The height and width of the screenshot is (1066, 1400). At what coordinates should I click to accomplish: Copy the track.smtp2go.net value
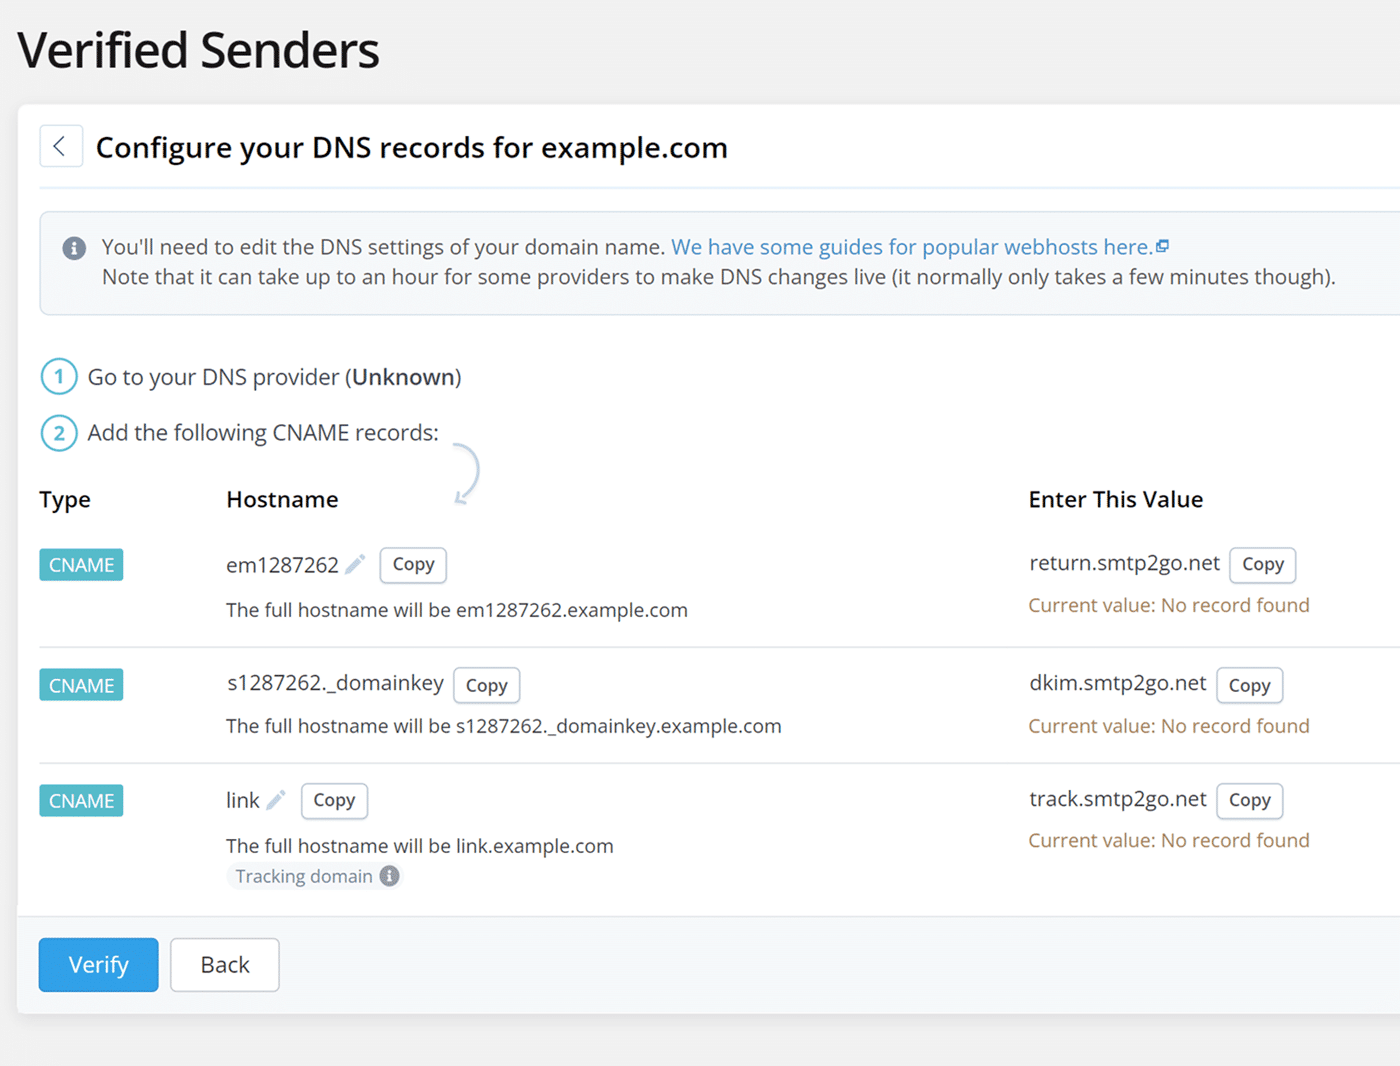[x=1249, y=800]
